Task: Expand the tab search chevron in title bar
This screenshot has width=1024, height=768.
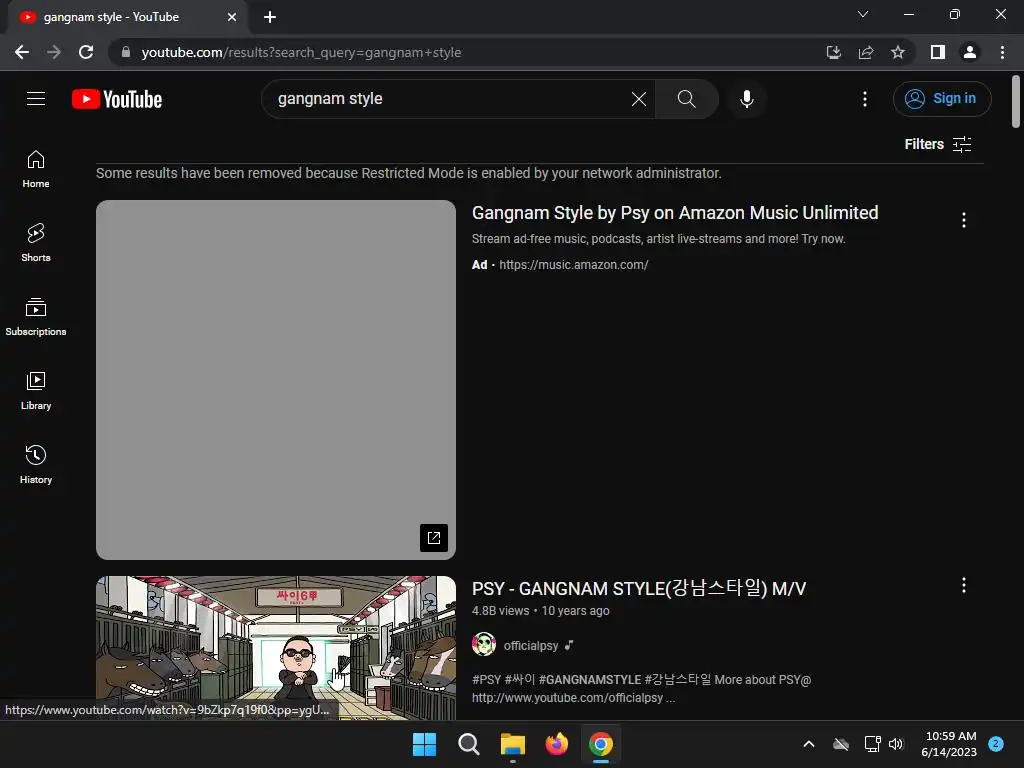Action: [863, 14]
